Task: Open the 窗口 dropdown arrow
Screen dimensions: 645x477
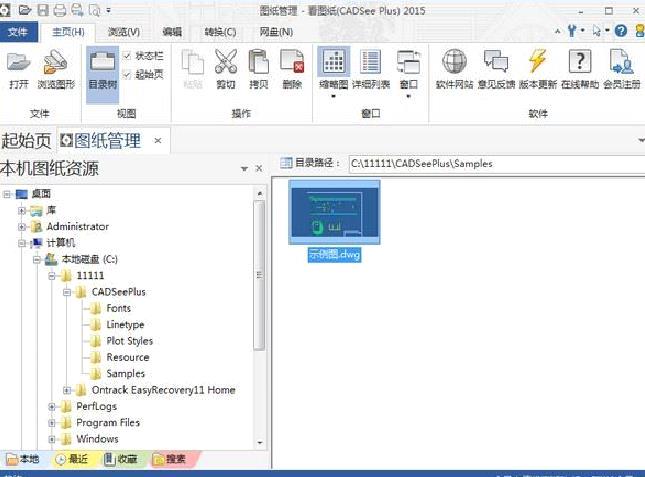Action: [408, 97]
